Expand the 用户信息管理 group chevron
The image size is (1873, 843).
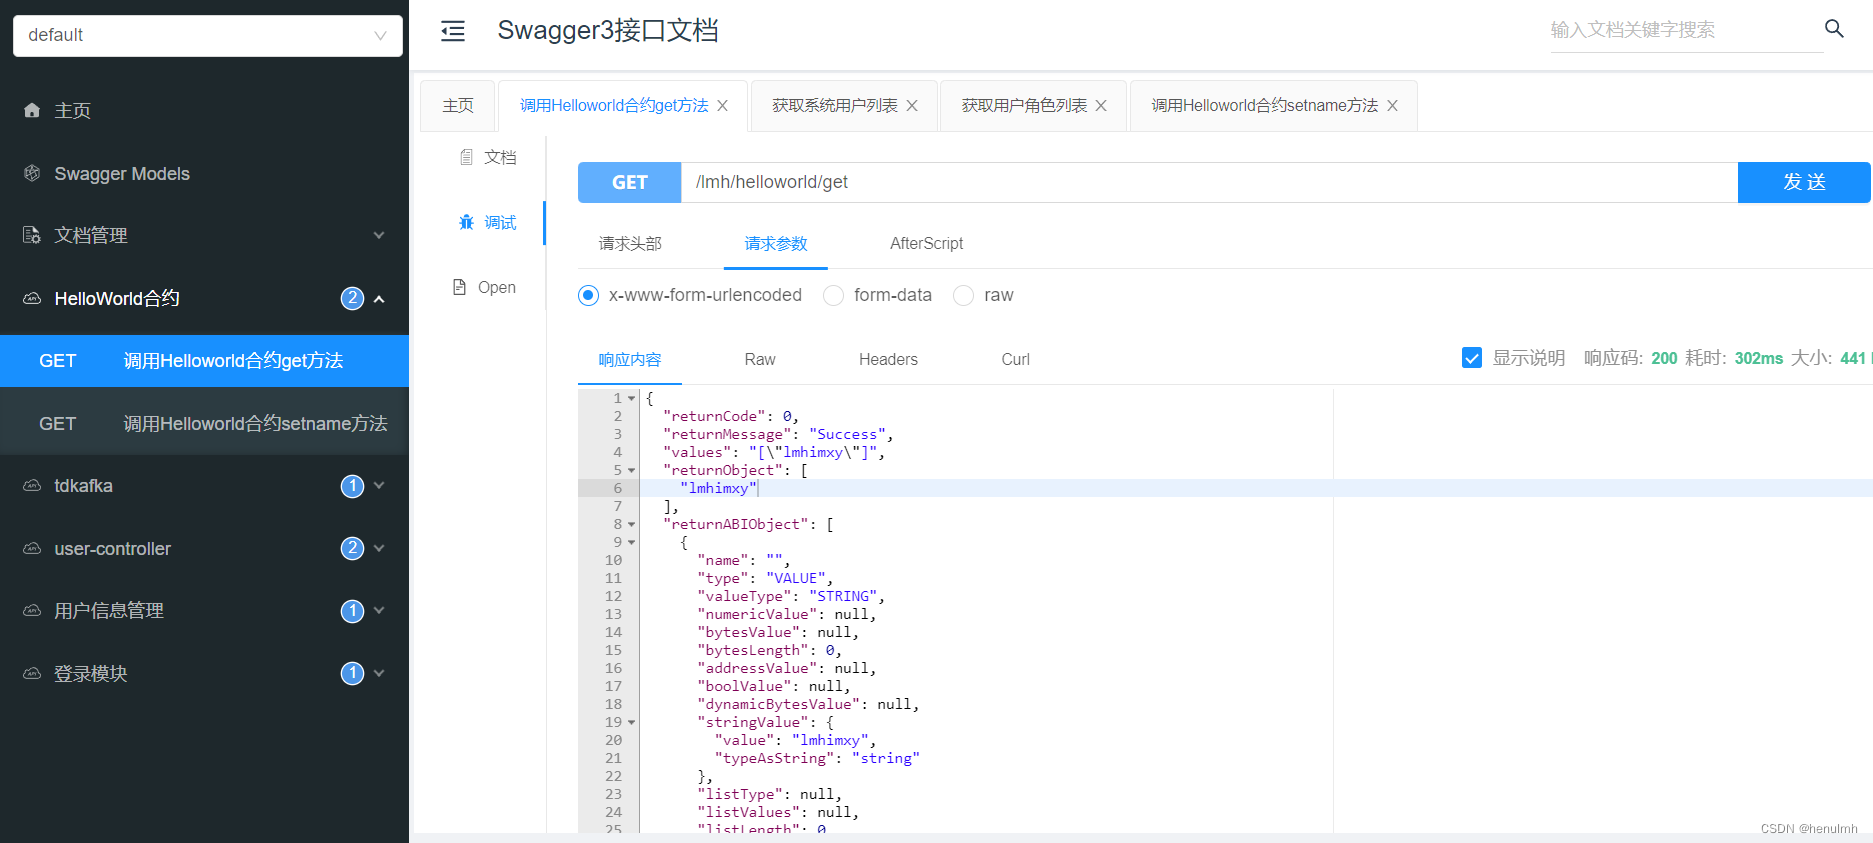click(379, 610)
